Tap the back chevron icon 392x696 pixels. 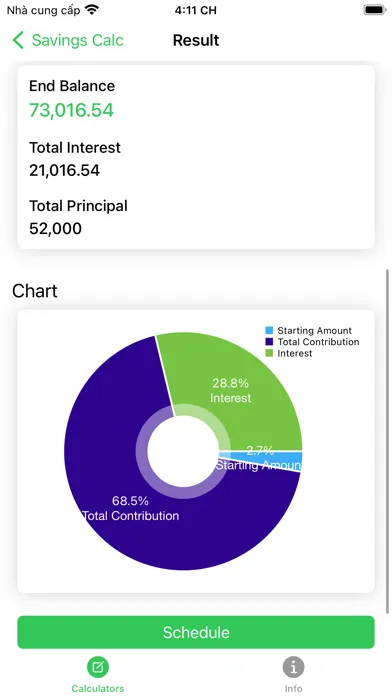pos(18,40)
